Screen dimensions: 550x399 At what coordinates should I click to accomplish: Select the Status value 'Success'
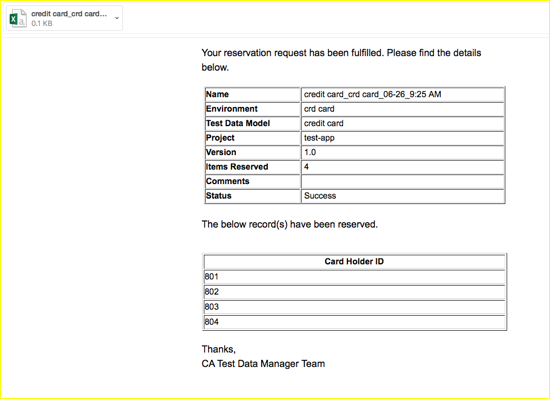pyautogui.click(x=403, y=196)
